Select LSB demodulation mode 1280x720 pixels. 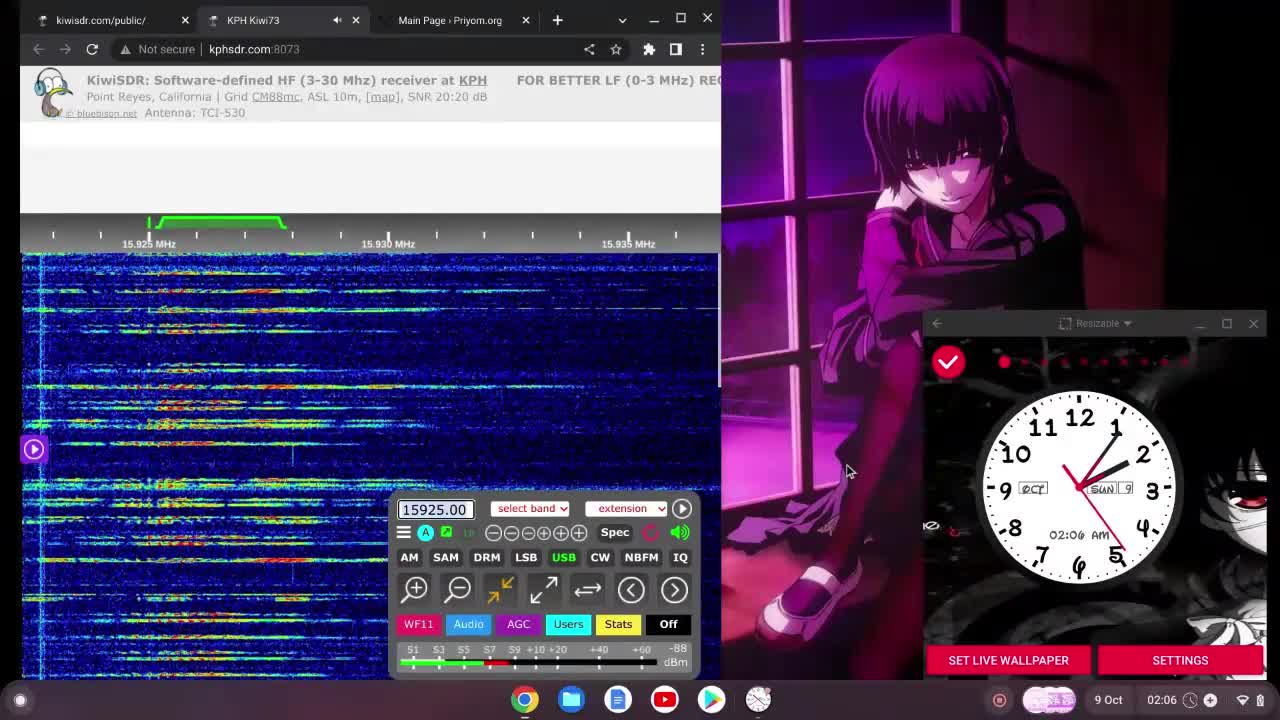(x=526, y=557)
